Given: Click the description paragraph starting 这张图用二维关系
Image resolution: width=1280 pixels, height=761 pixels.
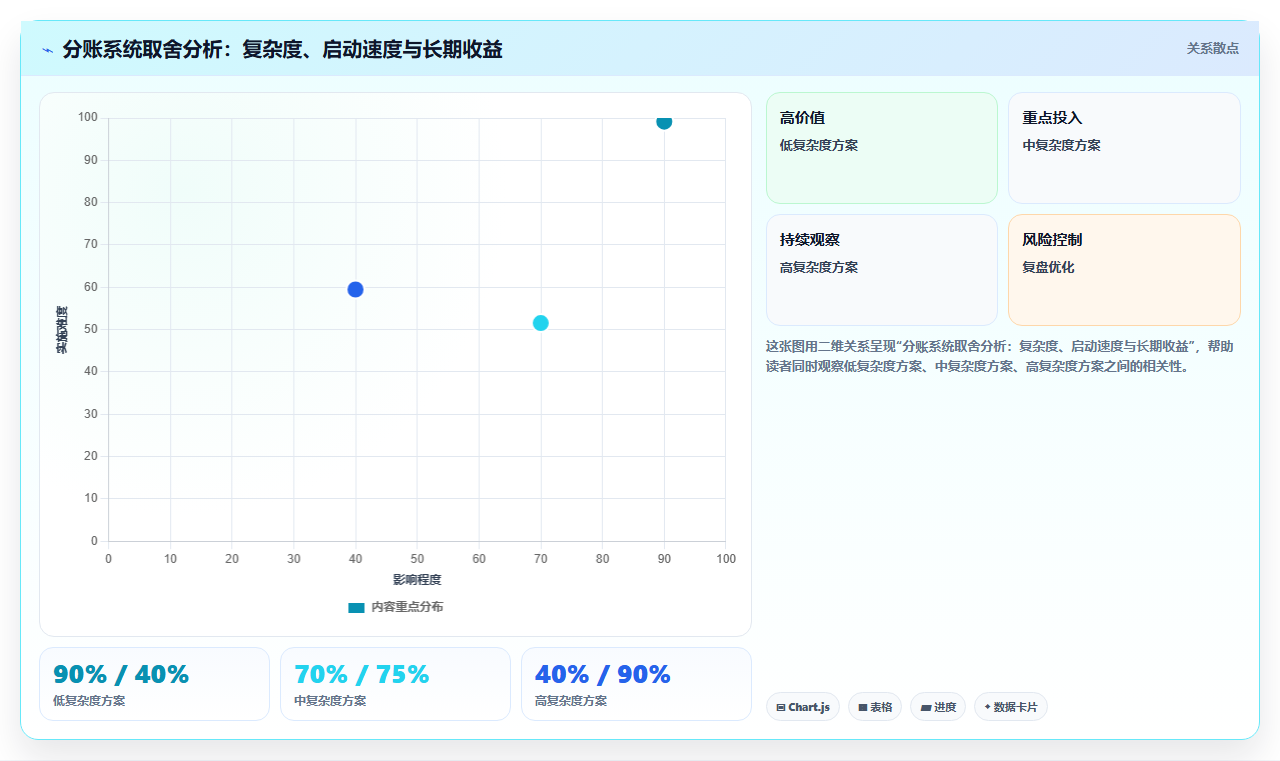Looking at the screenshot, I should pyautogui.click(x=1000, y=356).
